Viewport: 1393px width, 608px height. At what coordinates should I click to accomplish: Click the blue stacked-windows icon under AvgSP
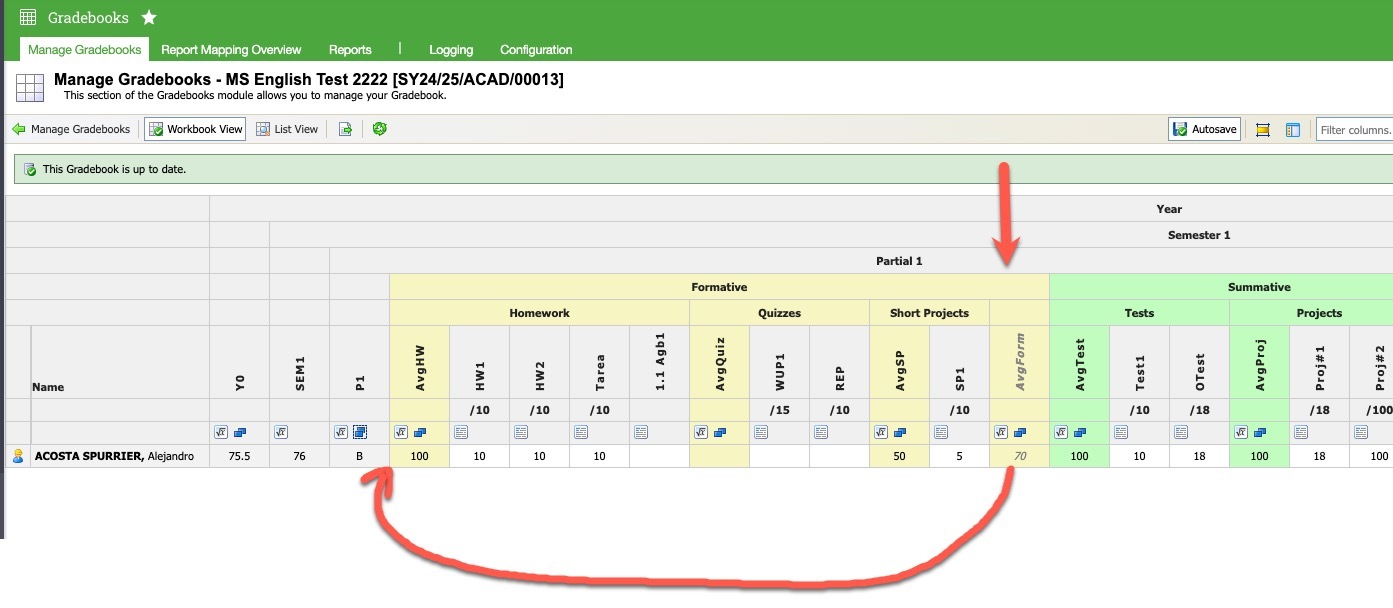(x=900, y=432)
